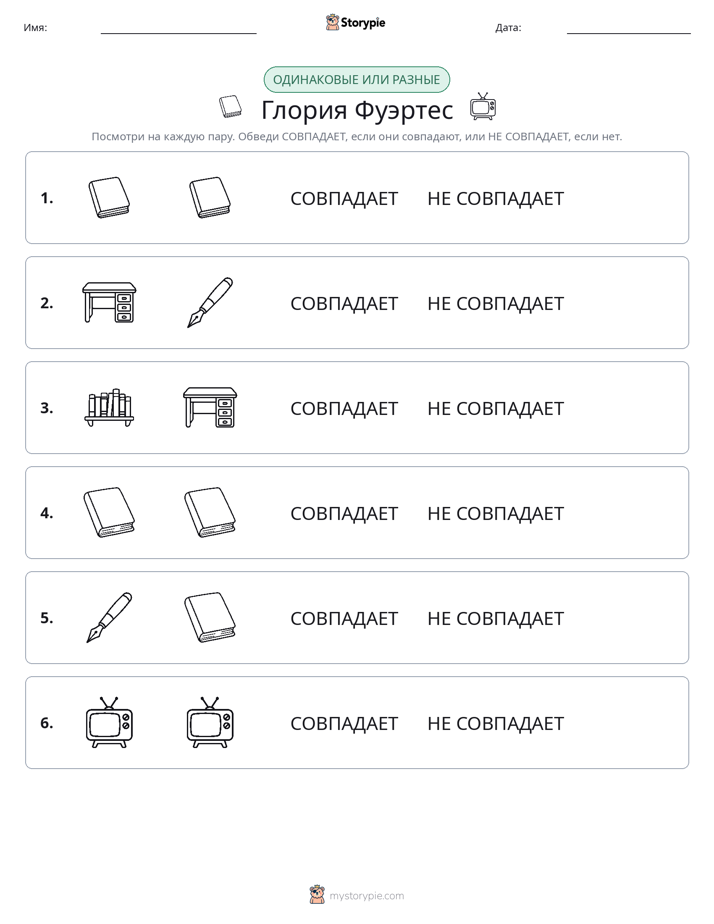Open the mystorypie.com link in footer
The image size is (714, 924).
point(366,896)
